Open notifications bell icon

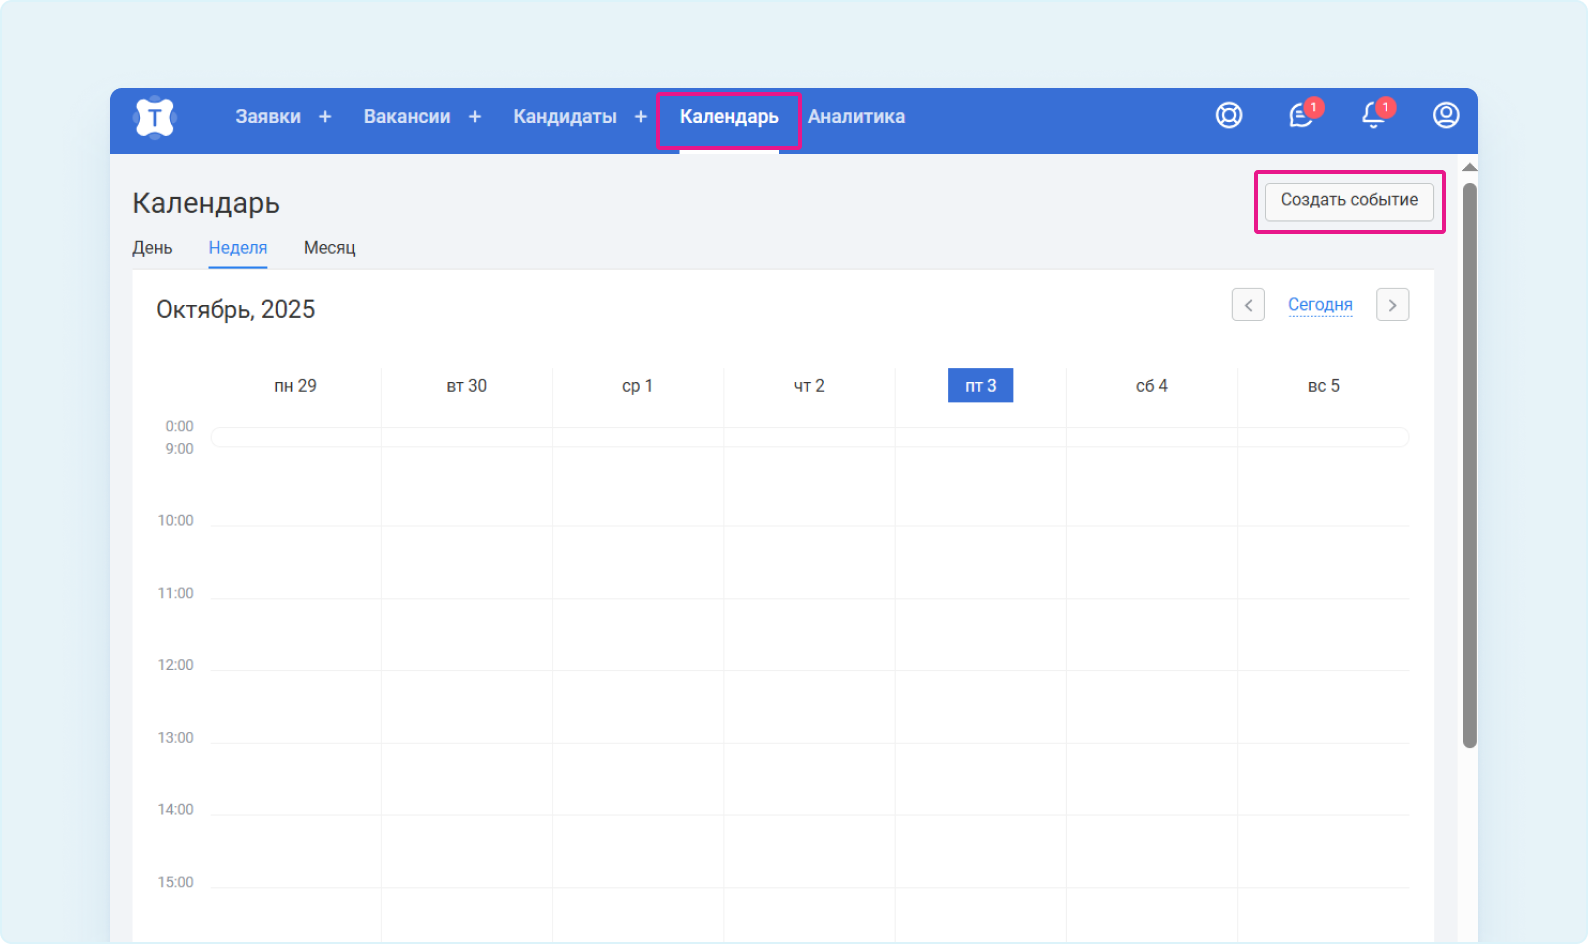coord(1374,116)
